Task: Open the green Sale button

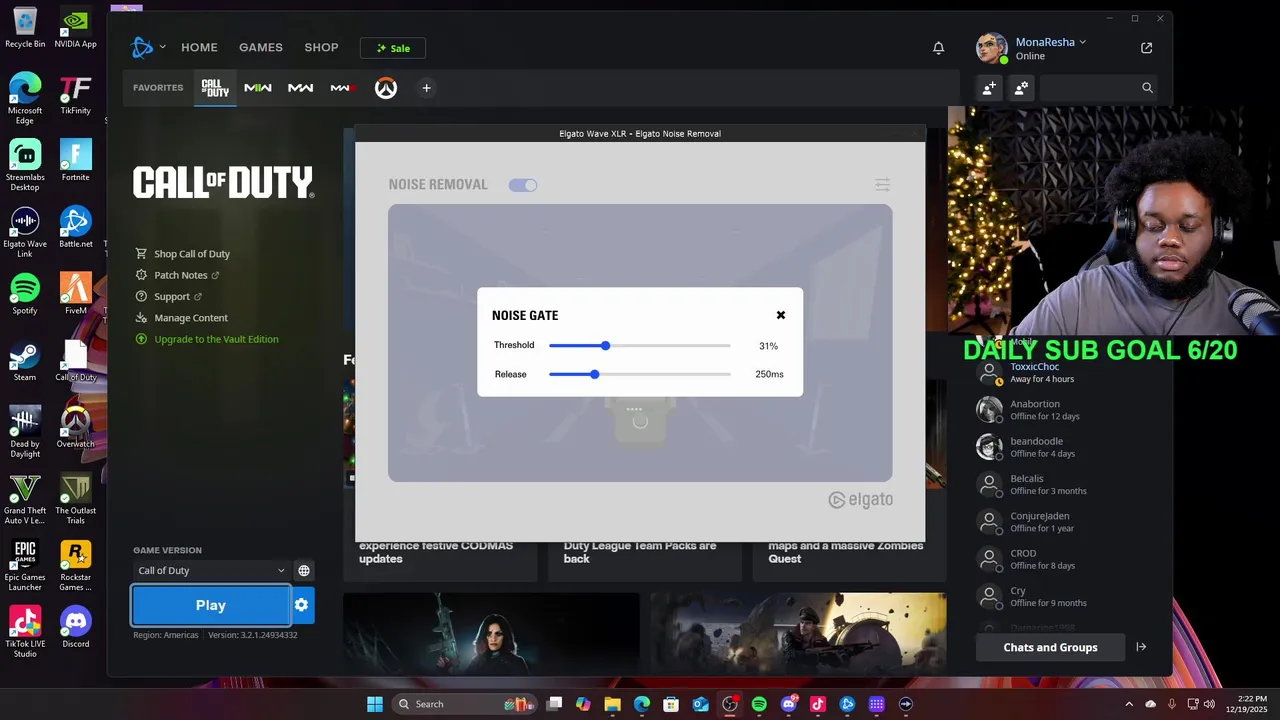Action: (393, 48)
